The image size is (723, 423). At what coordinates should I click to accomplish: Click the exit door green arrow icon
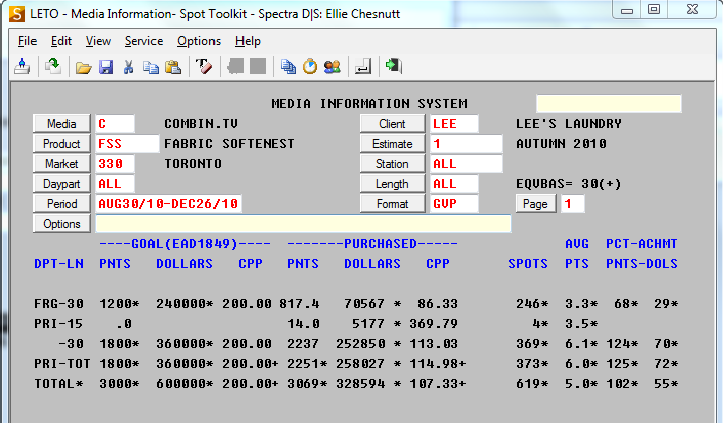394,66
